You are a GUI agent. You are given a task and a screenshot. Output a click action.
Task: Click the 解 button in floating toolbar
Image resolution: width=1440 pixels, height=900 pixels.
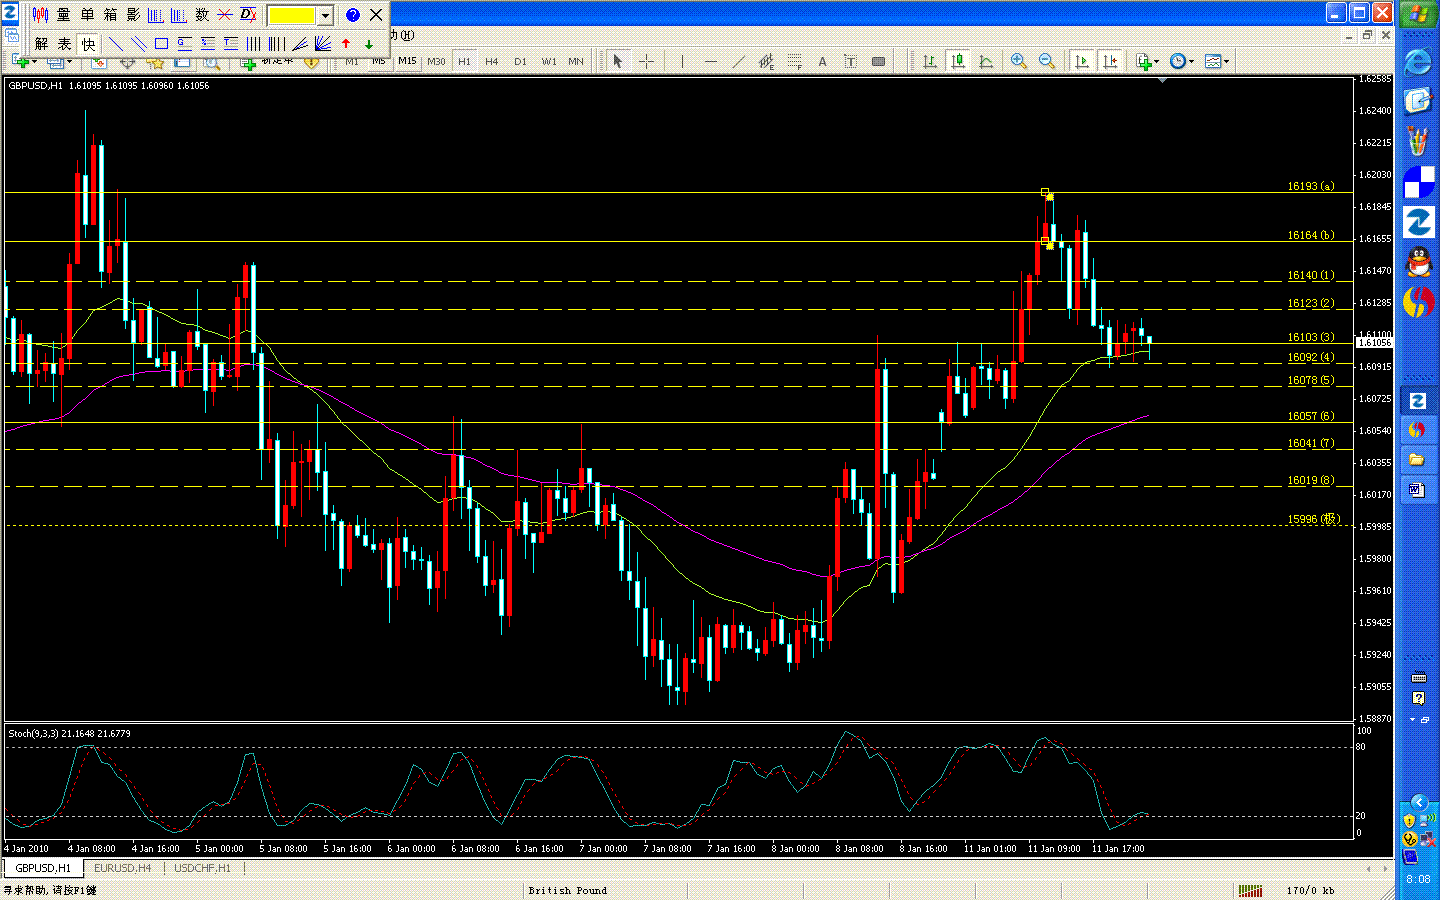41,44
